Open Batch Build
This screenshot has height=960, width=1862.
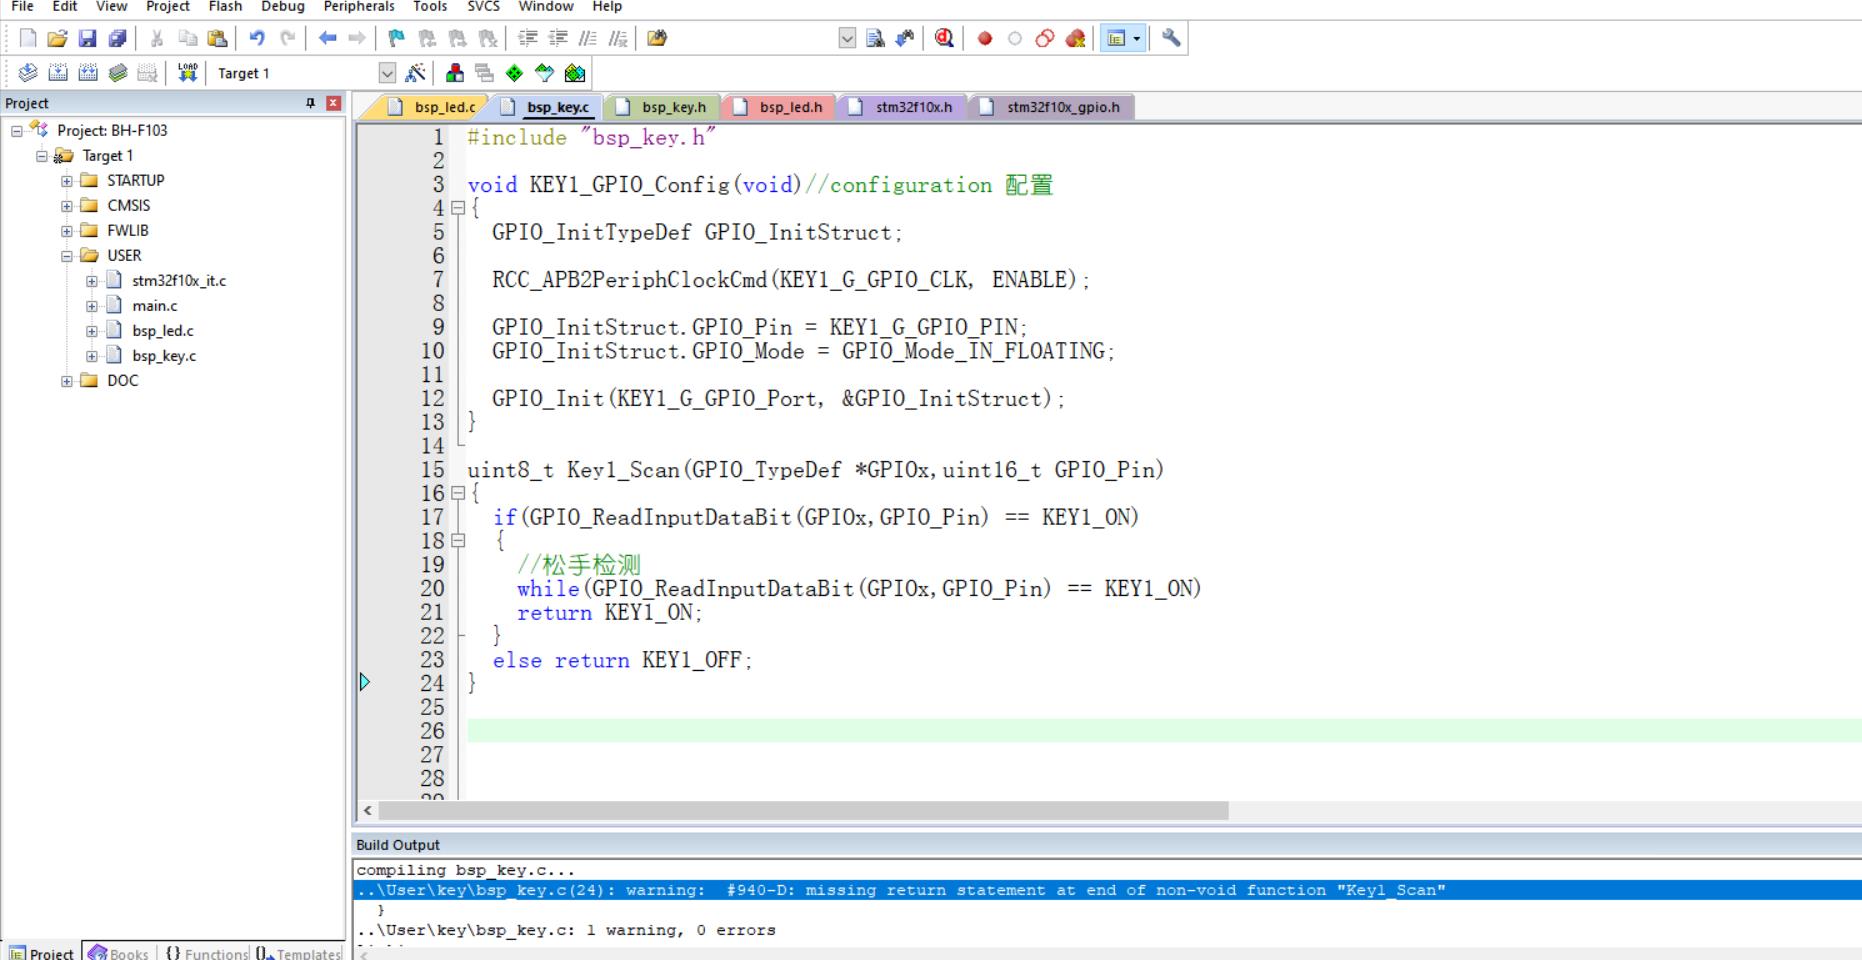(x=118, y=73)
